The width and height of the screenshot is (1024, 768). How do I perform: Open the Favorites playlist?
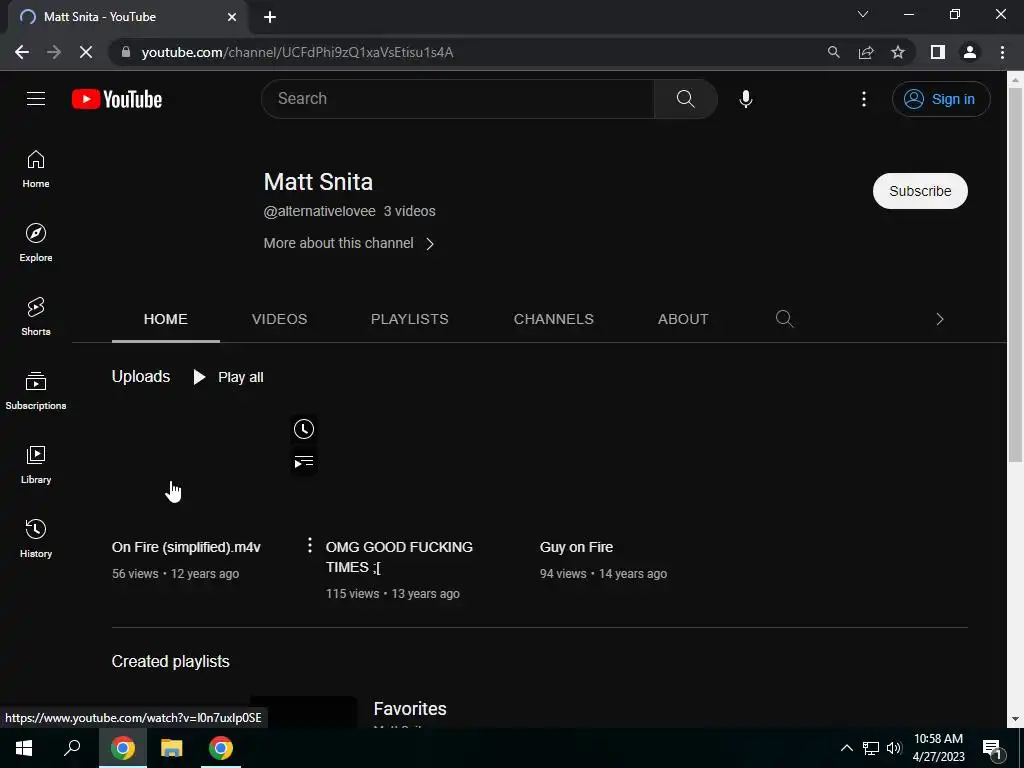[410, 709]
